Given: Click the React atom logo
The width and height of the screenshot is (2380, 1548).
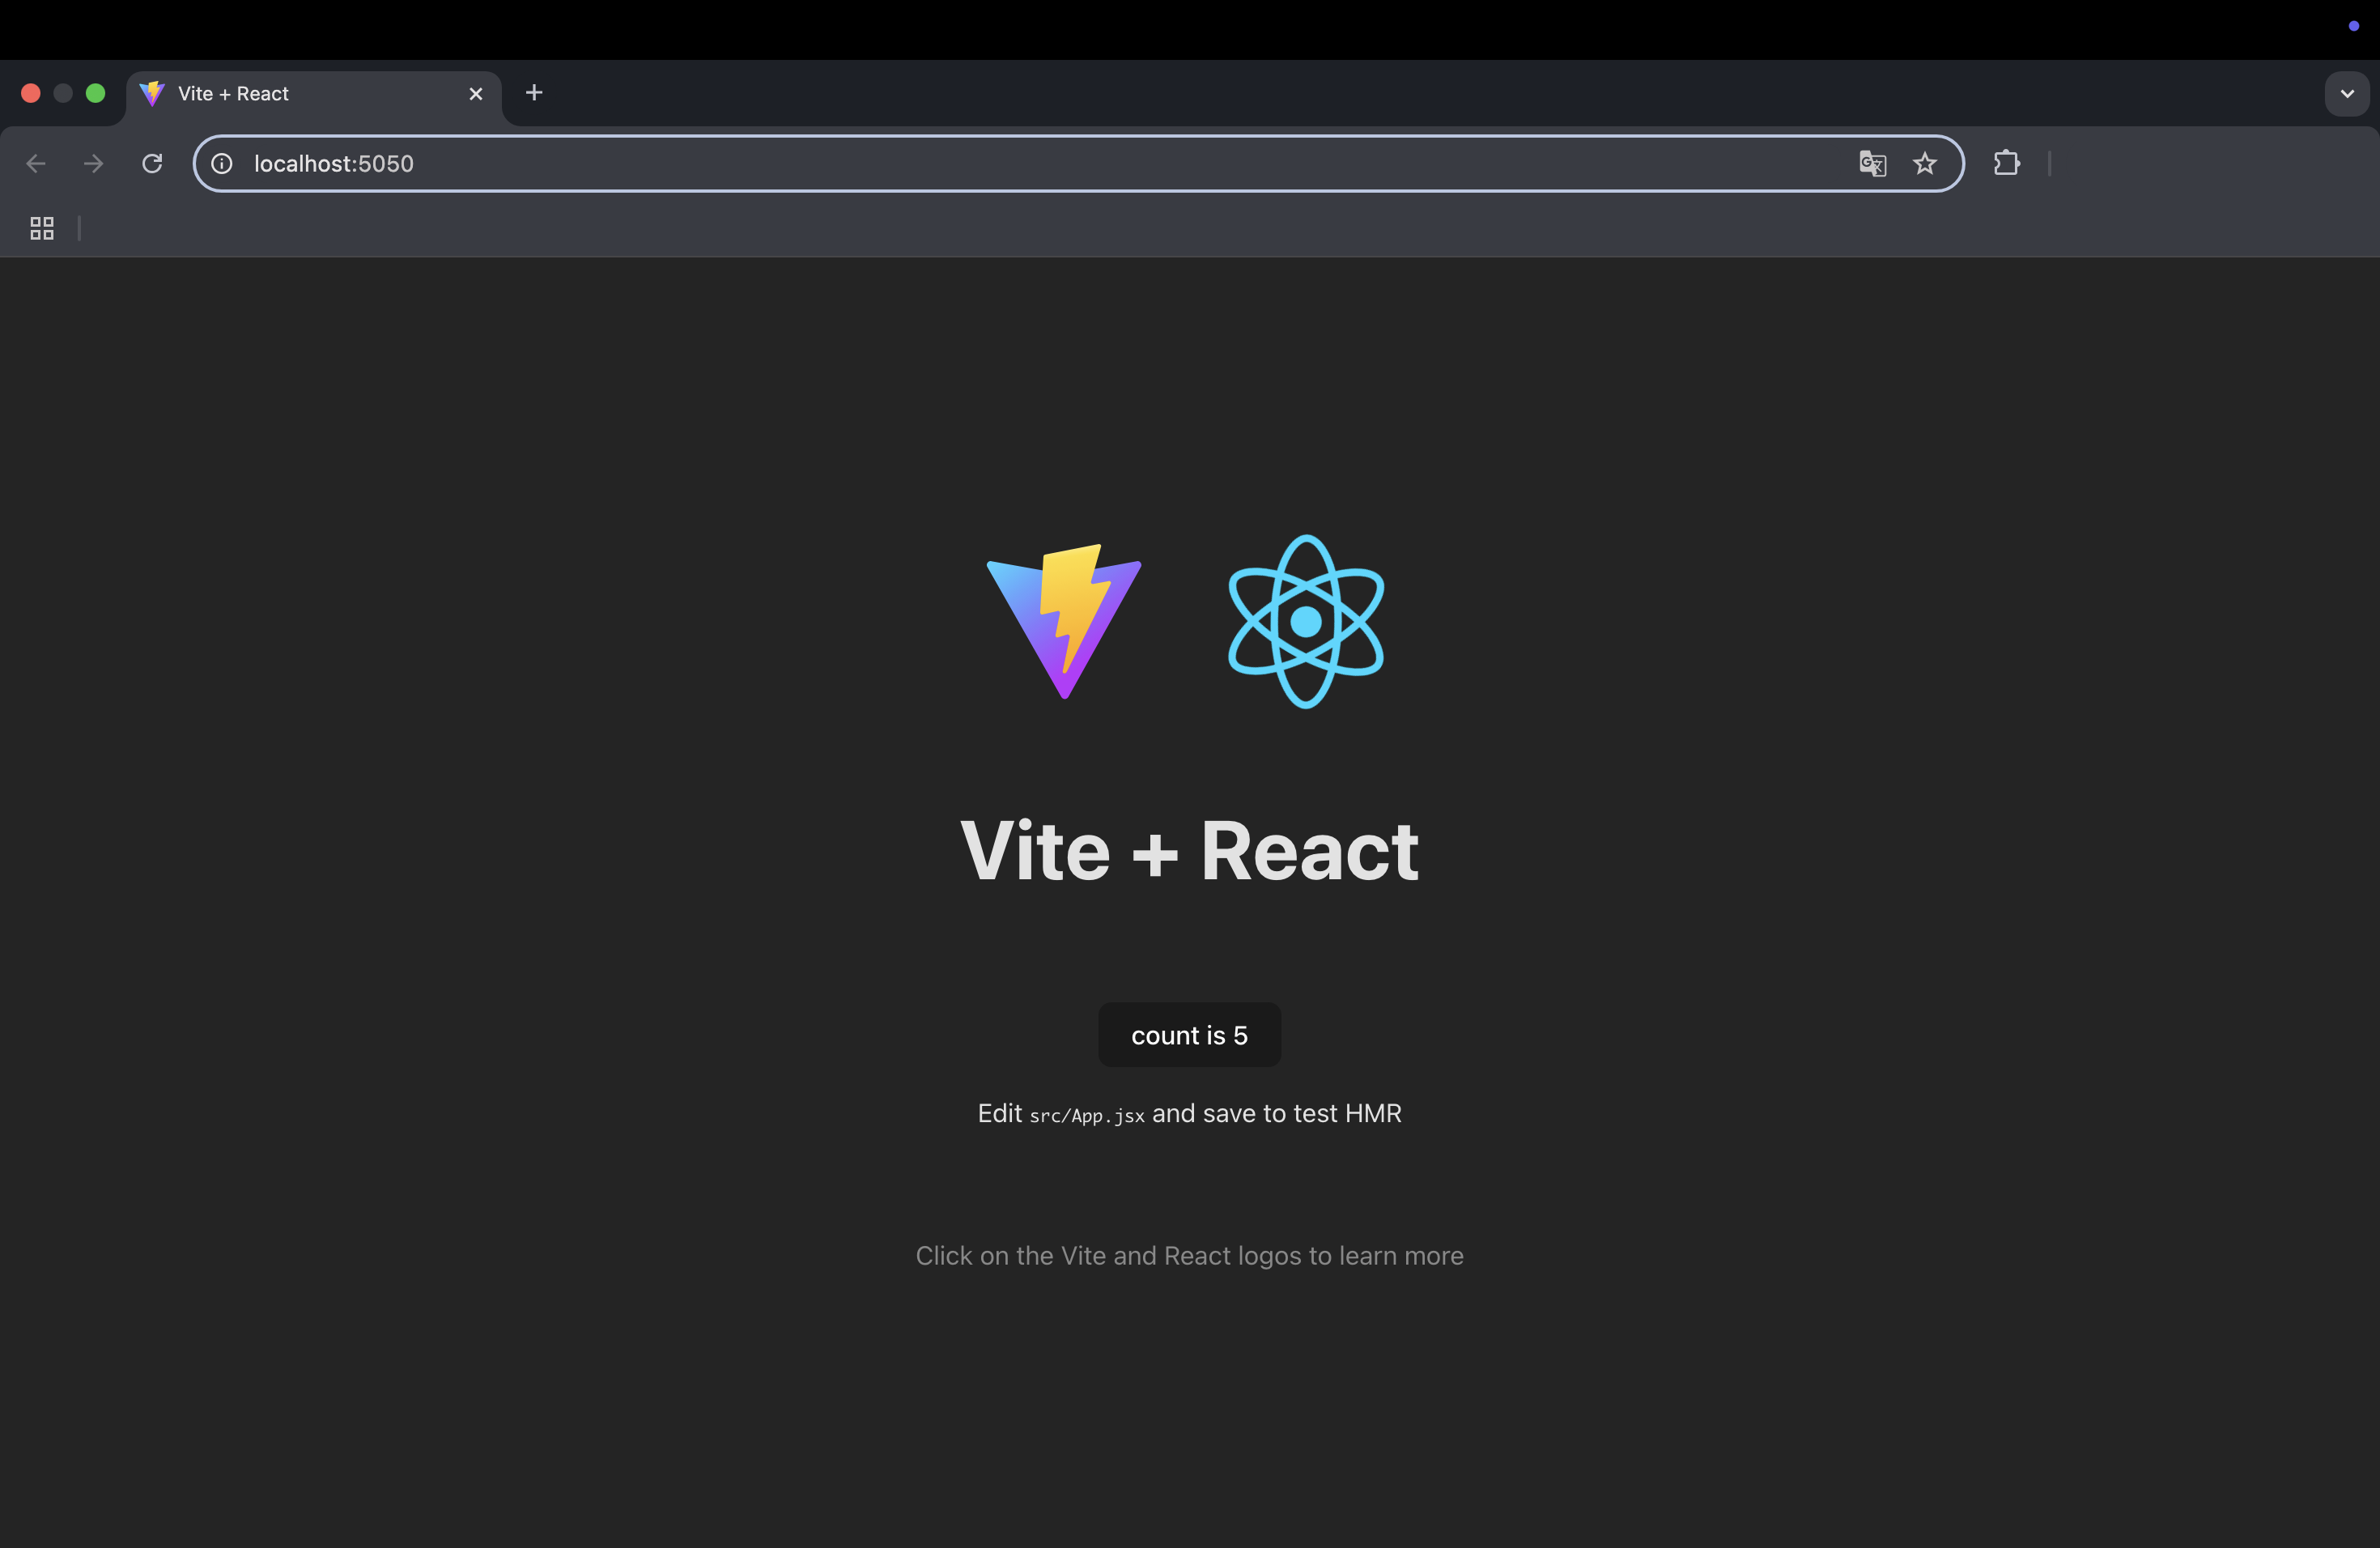Looking at the screenshot, I should coord(1305,621).
